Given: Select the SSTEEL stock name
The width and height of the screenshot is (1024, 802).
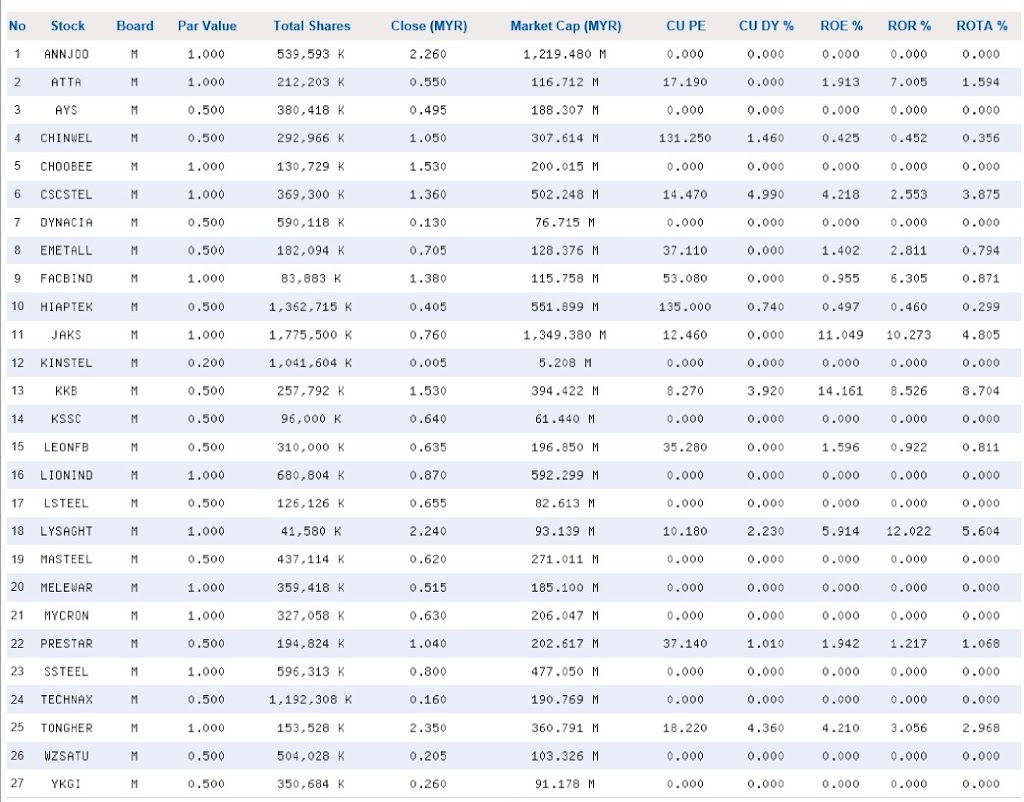Looking at the screenshot, I should point(66,672).
